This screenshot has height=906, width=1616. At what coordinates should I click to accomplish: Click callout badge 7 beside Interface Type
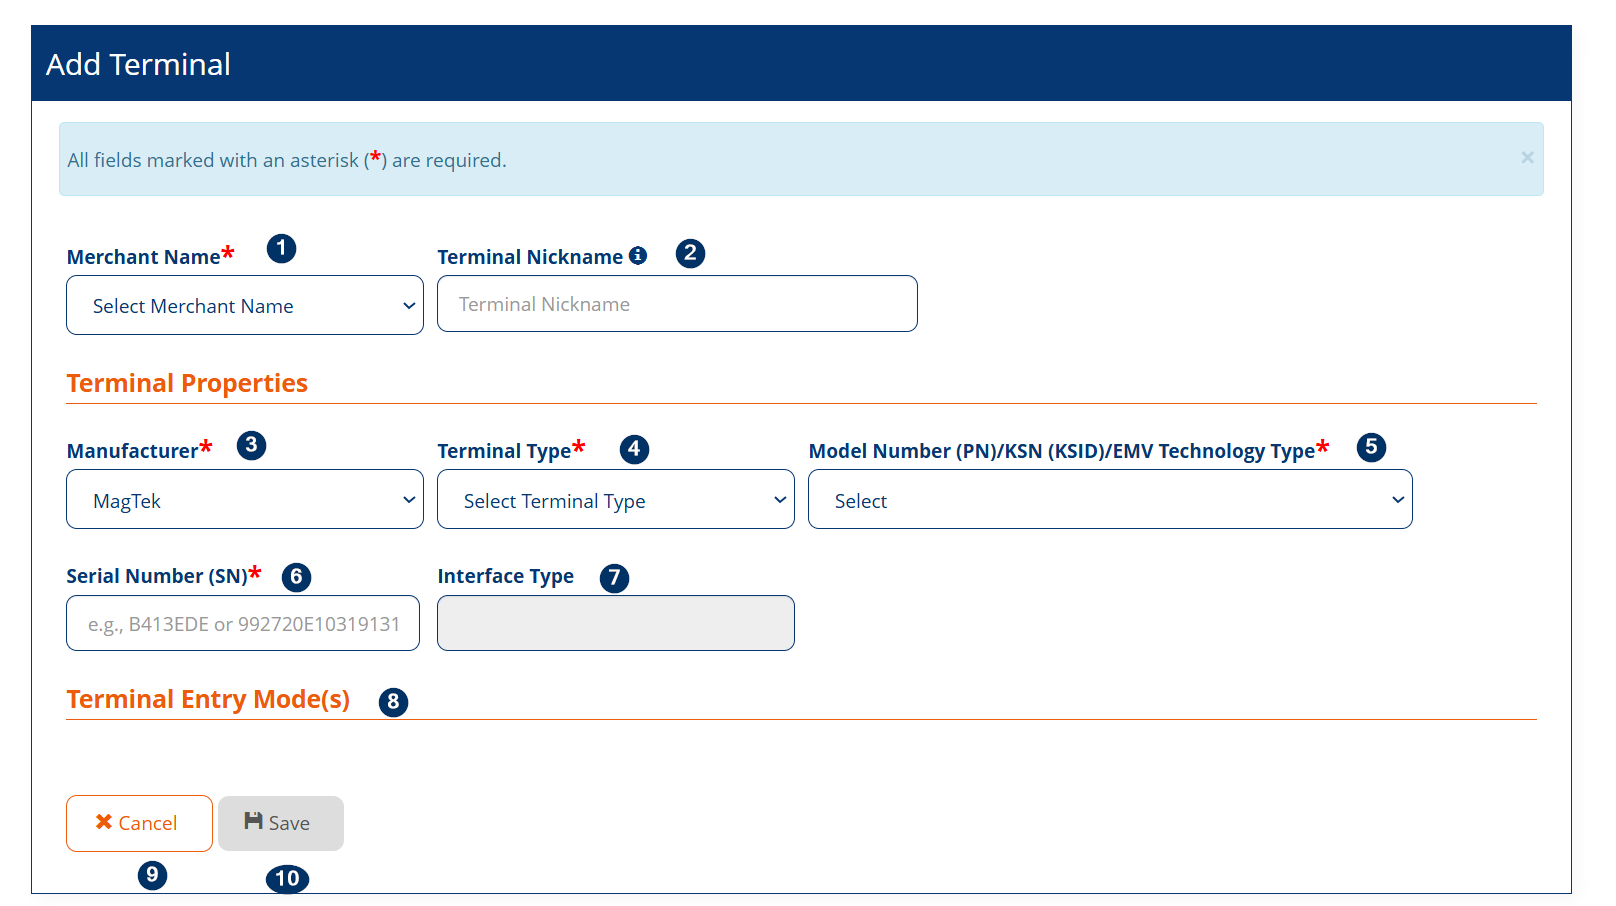click(614, 578)
